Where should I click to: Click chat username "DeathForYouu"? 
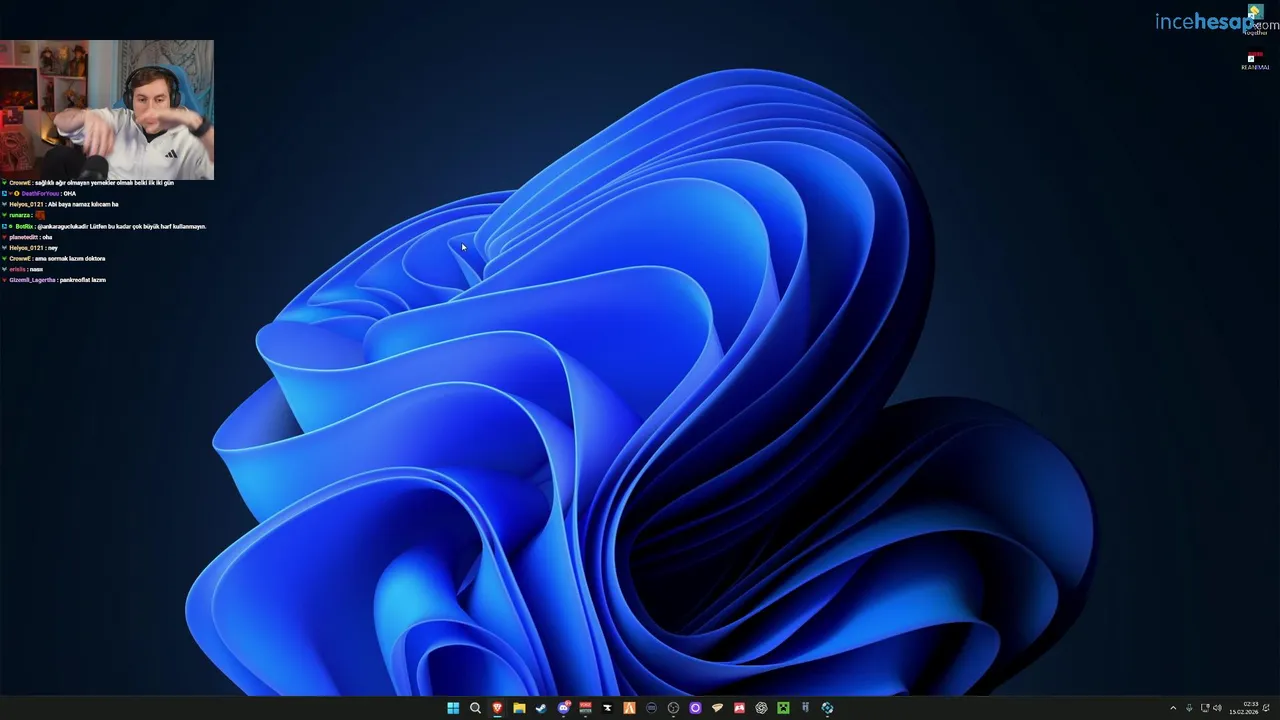pos(40,193)
